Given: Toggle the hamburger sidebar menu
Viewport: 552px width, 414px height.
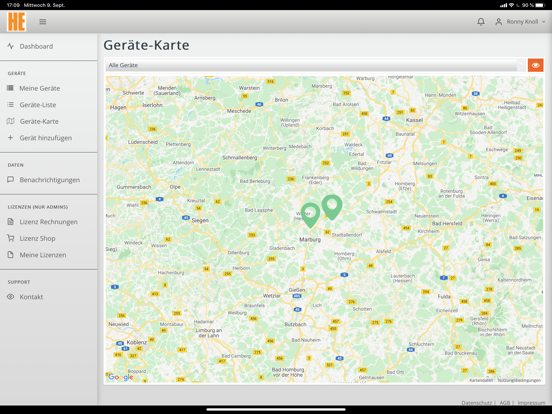Looking at the screenshot, I should (x=43, y=22).
